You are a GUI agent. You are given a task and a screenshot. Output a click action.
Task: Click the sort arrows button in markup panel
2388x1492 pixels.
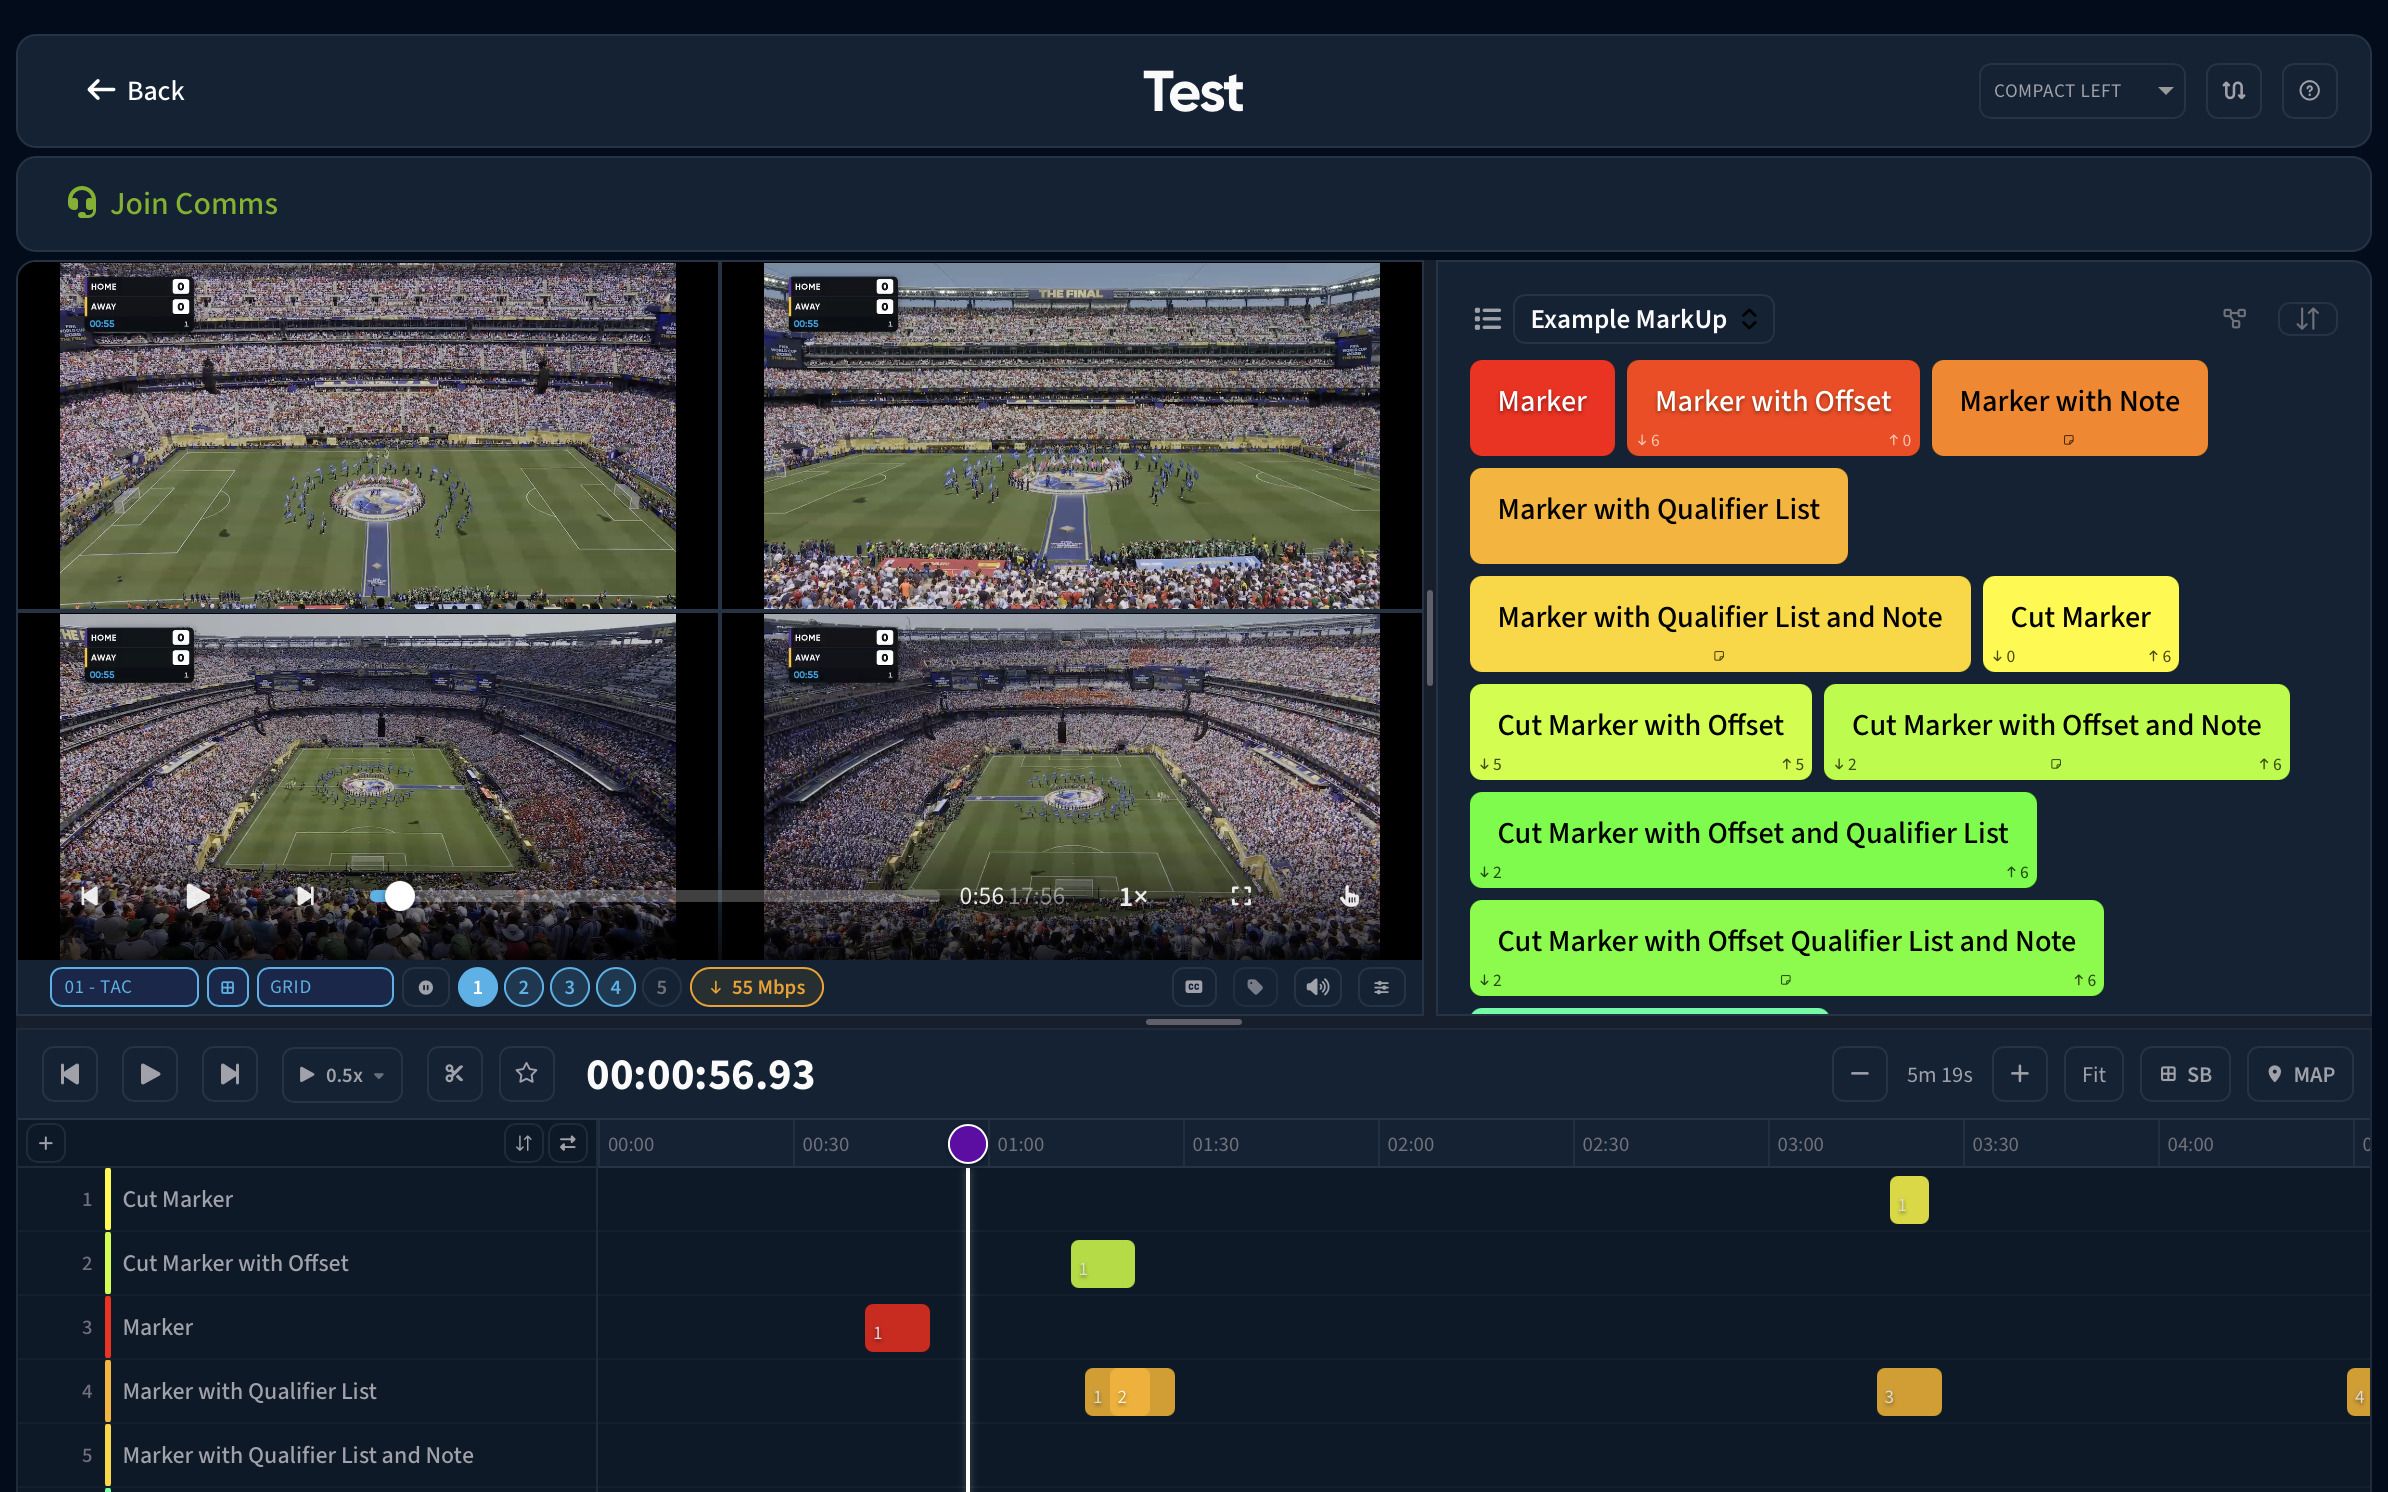[2307, 319]
